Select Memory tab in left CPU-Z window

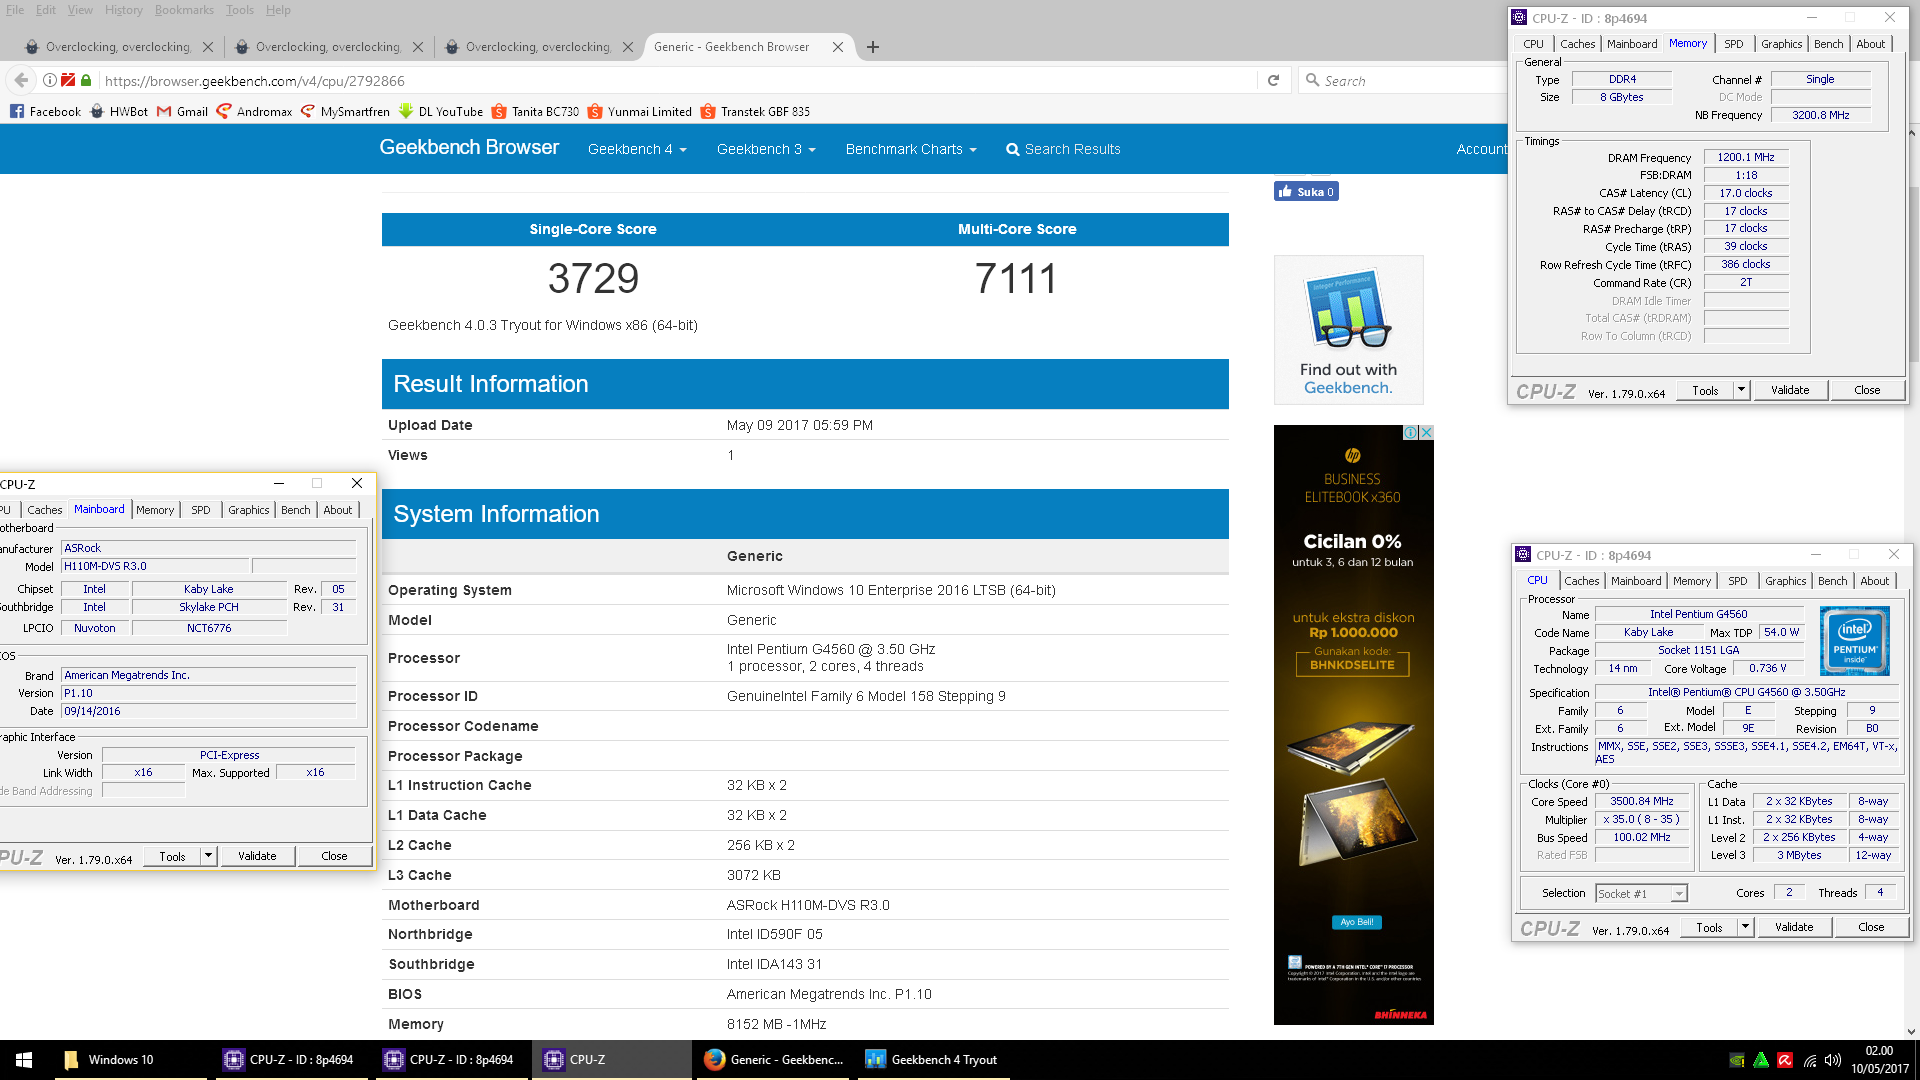coord(155,510)
